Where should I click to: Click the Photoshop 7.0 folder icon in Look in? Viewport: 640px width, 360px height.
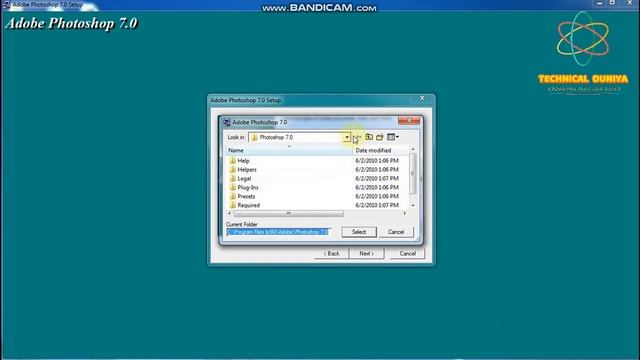tap(254, 138)
